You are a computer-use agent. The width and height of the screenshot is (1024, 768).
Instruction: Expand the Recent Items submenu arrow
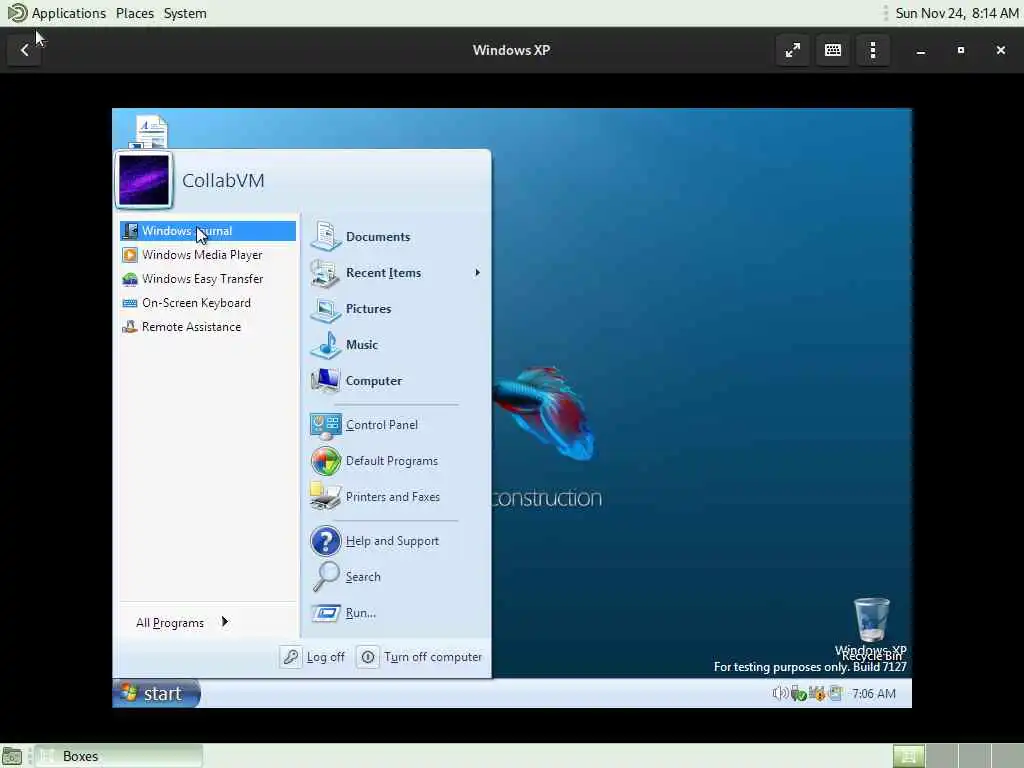click(x=477, y=273)
